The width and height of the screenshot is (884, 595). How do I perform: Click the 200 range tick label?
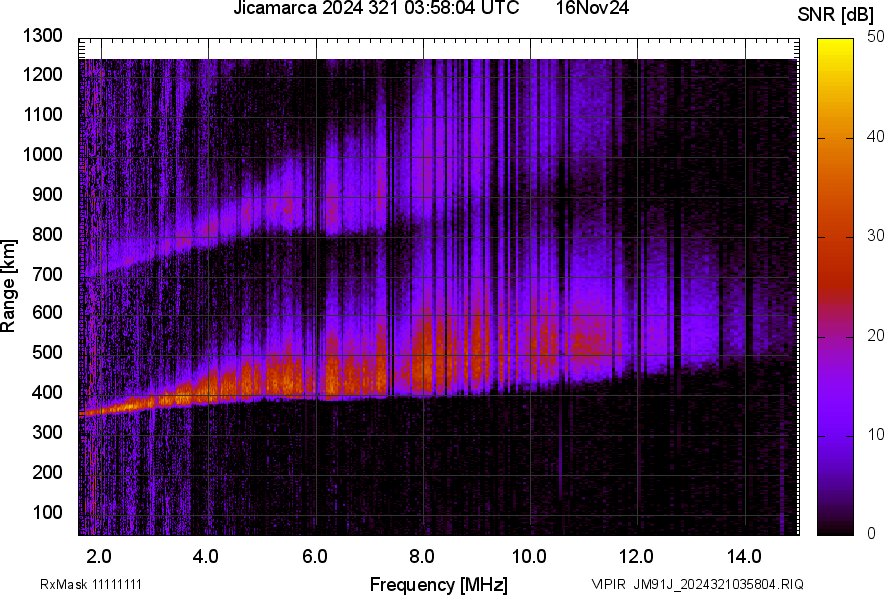pyautogui.click(x=47, y=472)
